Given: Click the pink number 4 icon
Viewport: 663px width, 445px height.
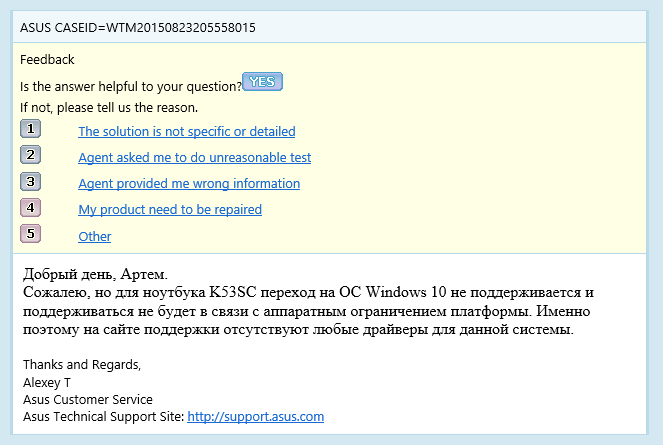Looking at the screenshot, I should tap(30, 208).
